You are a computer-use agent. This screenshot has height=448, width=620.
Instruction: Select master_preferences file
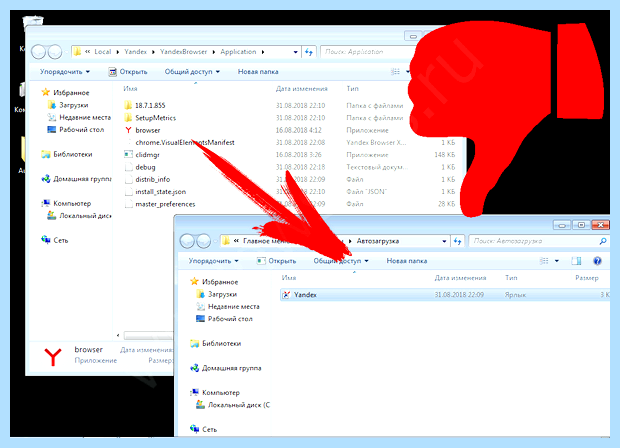(x=160, y=204)
